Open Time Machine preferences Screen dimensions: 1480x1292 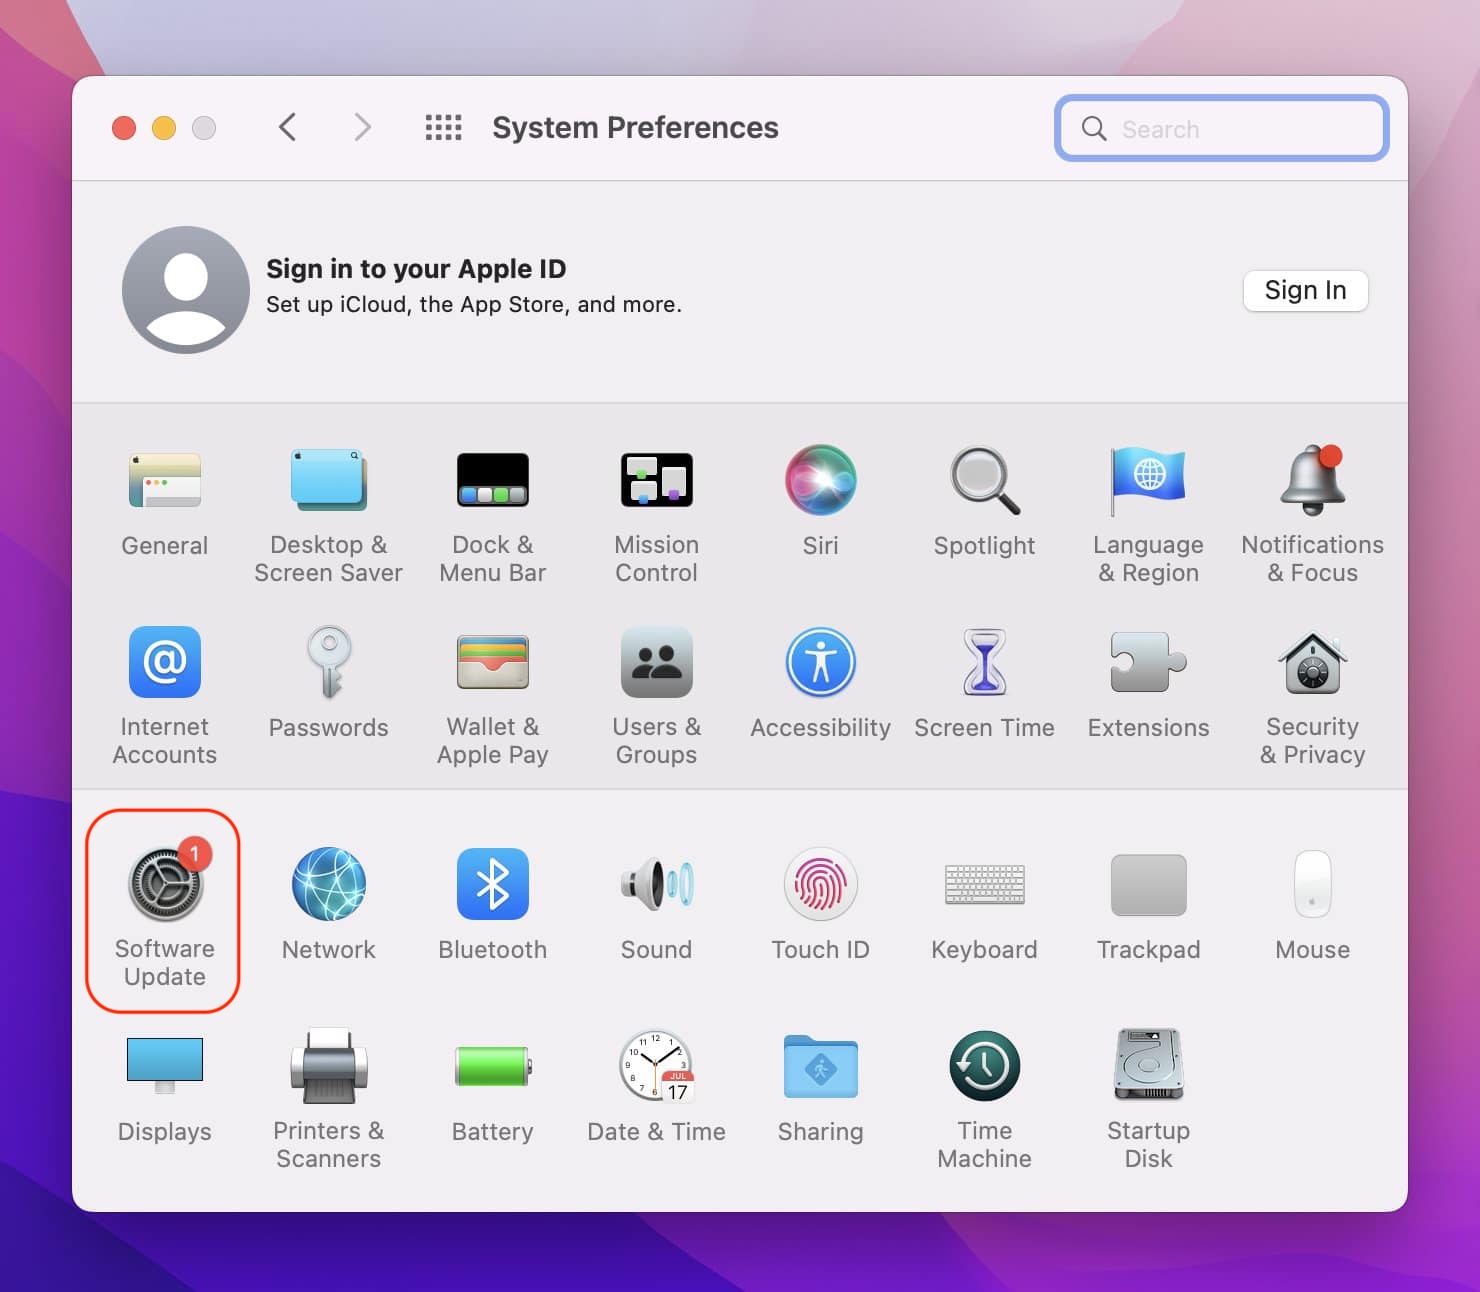pos(984,1067)
